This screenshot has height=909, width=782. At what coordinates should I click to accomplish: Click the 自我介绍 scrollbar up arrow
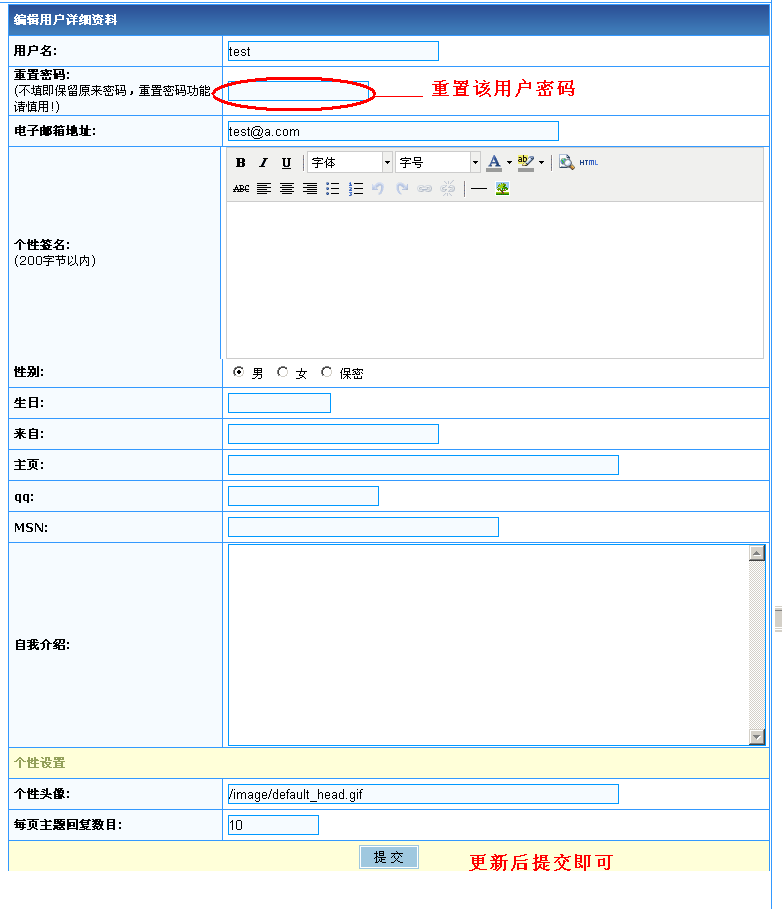756,553
